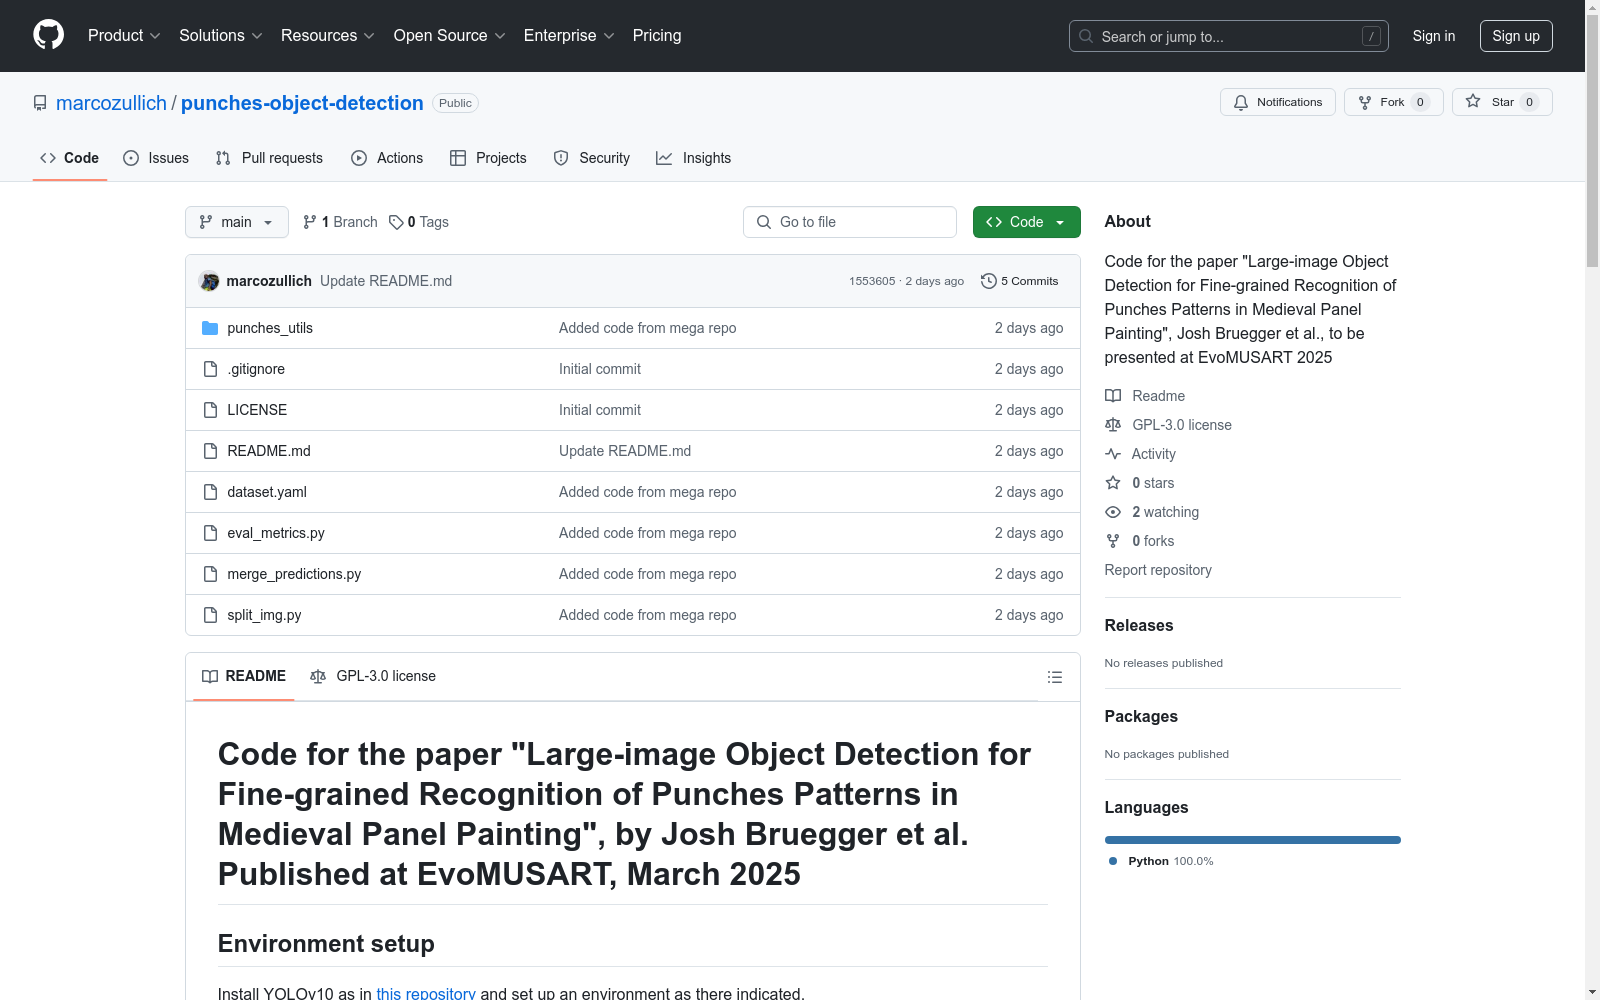
Task: Click the marcozullich avatar in commit row
Action: point(209,281)
